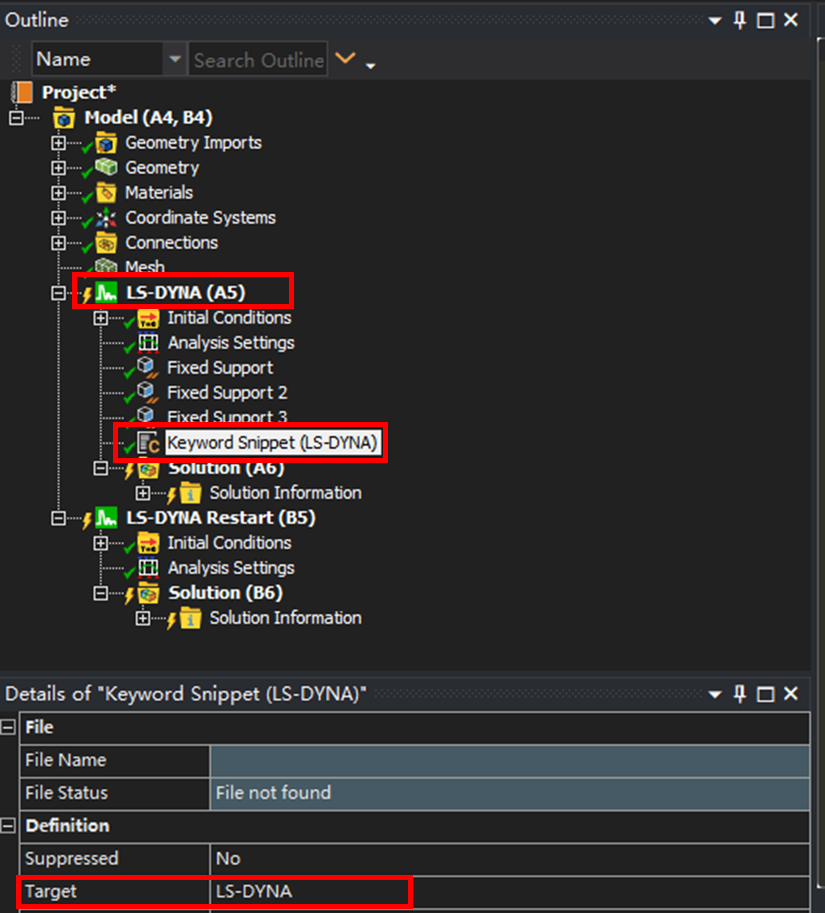Screen dimensions: 825x913
Task: Click the File not found status value
Action: (x=509, y=793)
